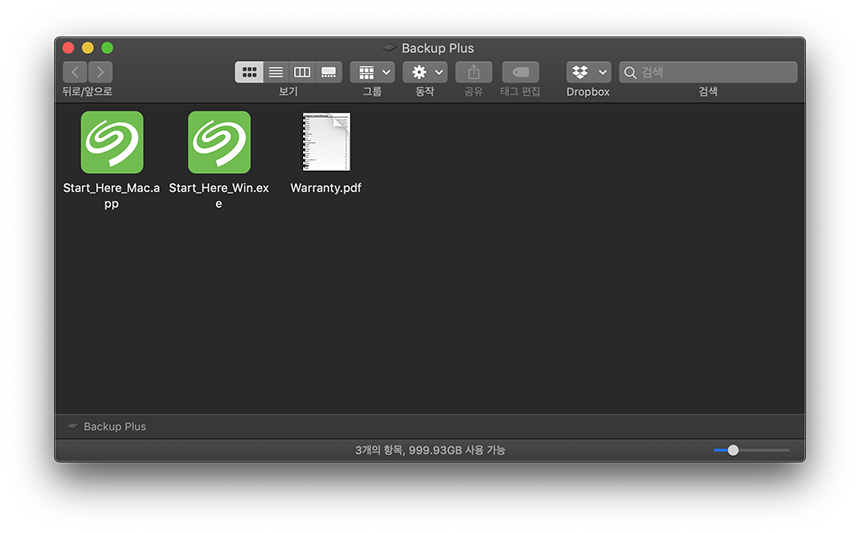Image resolution: width=860 pixels, height=534 pixels.
Task: Click the status bar item count text
Action: [x=430, y=450]
